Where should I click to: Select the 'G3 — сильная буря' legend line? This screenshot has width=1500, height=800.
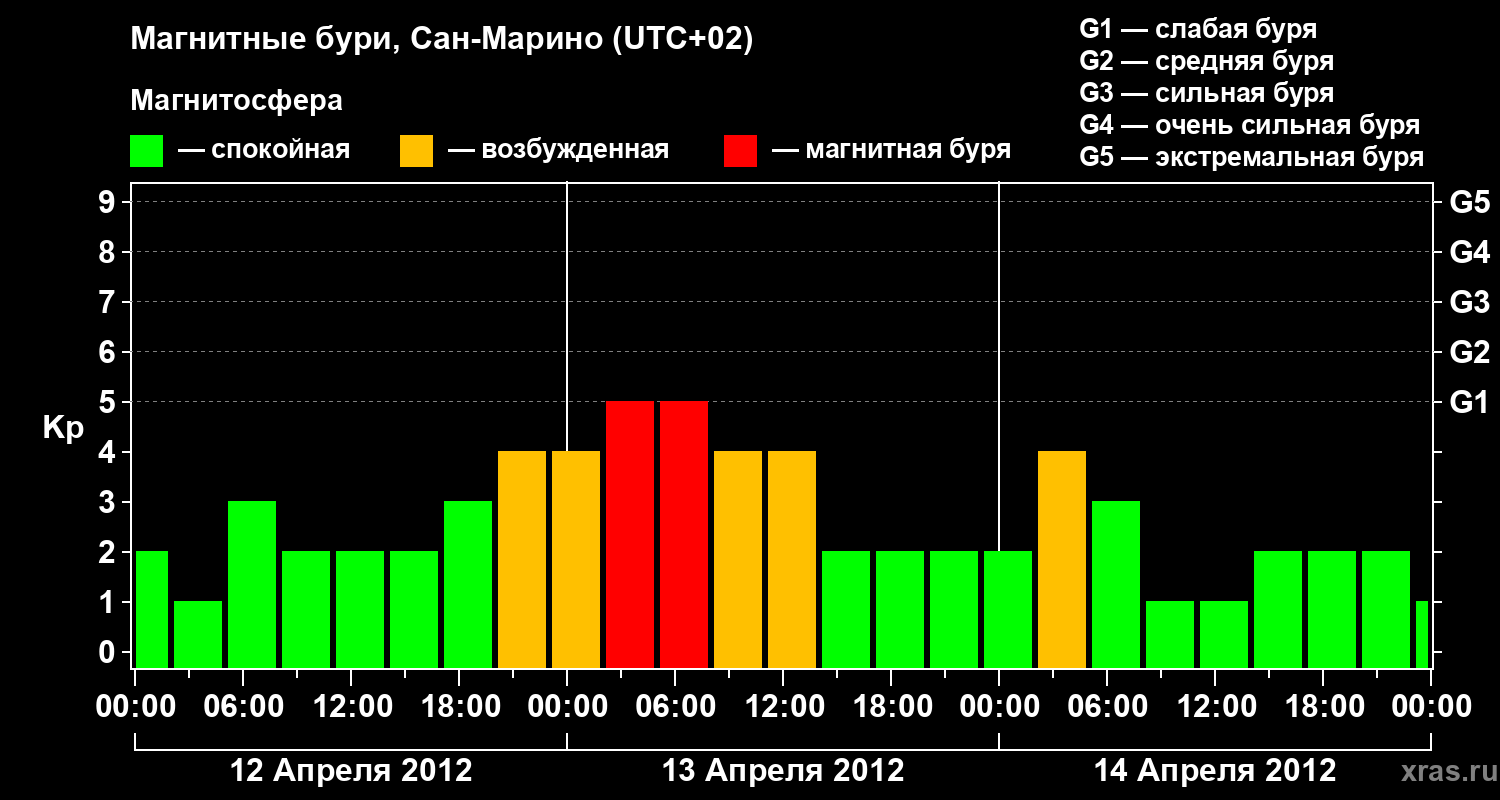(x=1206, y=93)
